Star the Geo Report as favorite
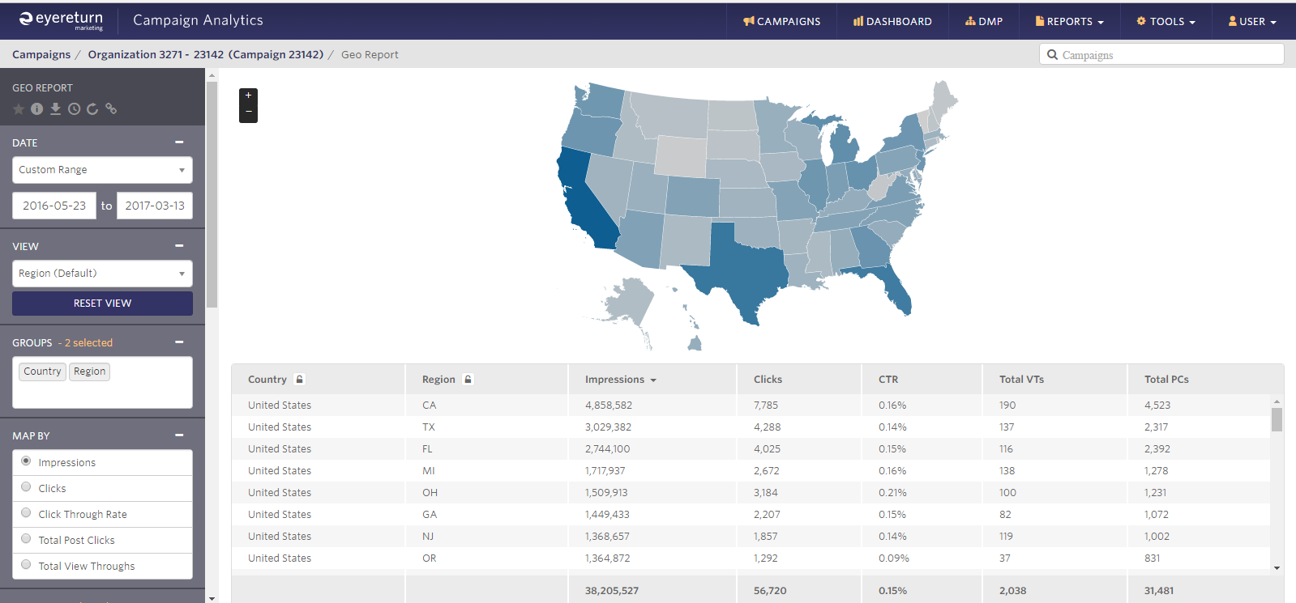Screen dimensions: 1296x603 tap(18, 109)
